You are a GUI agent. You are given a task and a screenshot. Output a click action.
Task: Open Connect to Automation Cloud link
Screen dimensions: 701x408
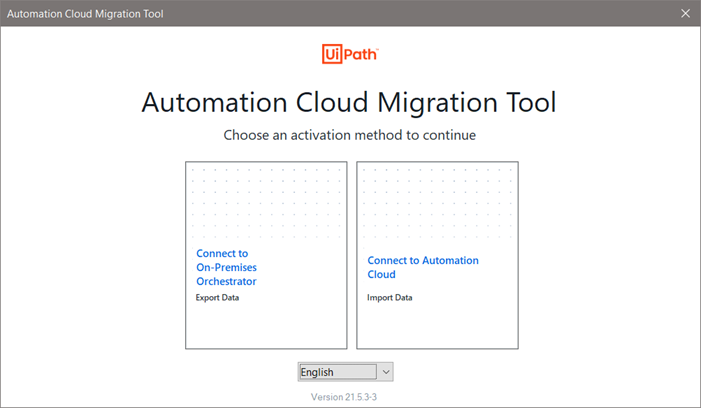coord(422,267)
